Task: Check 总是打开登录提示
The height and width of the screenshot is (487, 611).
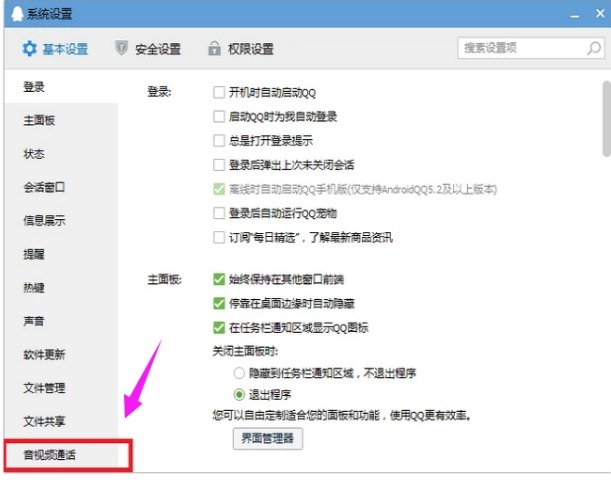Action: tap(219, 141)
